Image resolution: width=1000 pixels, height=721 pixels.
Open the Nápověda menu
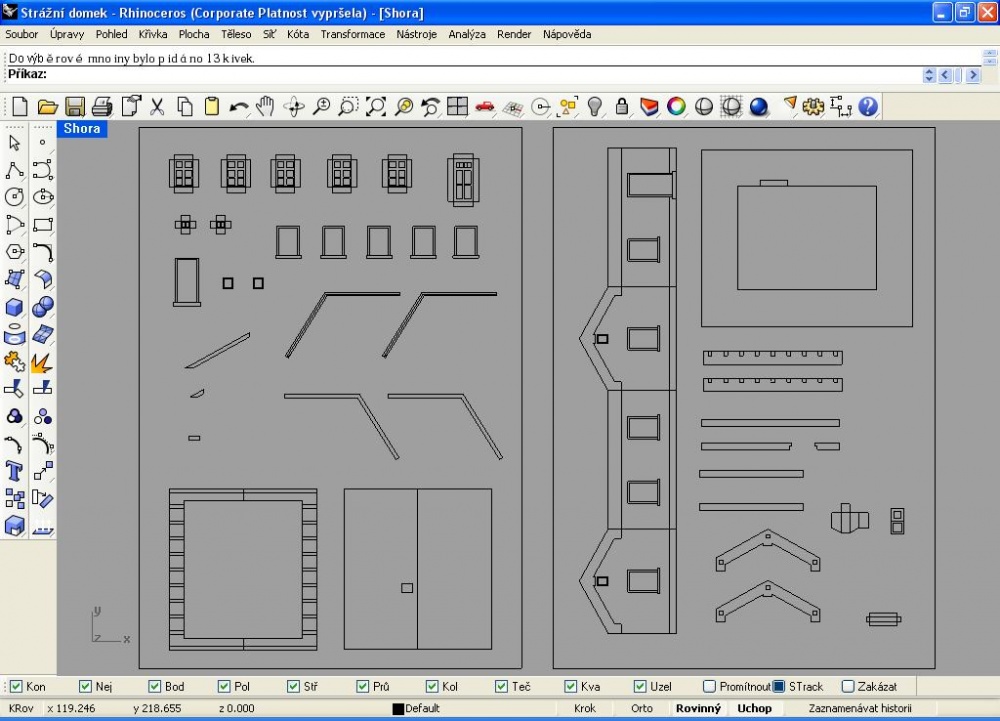[x=567, y=34]
